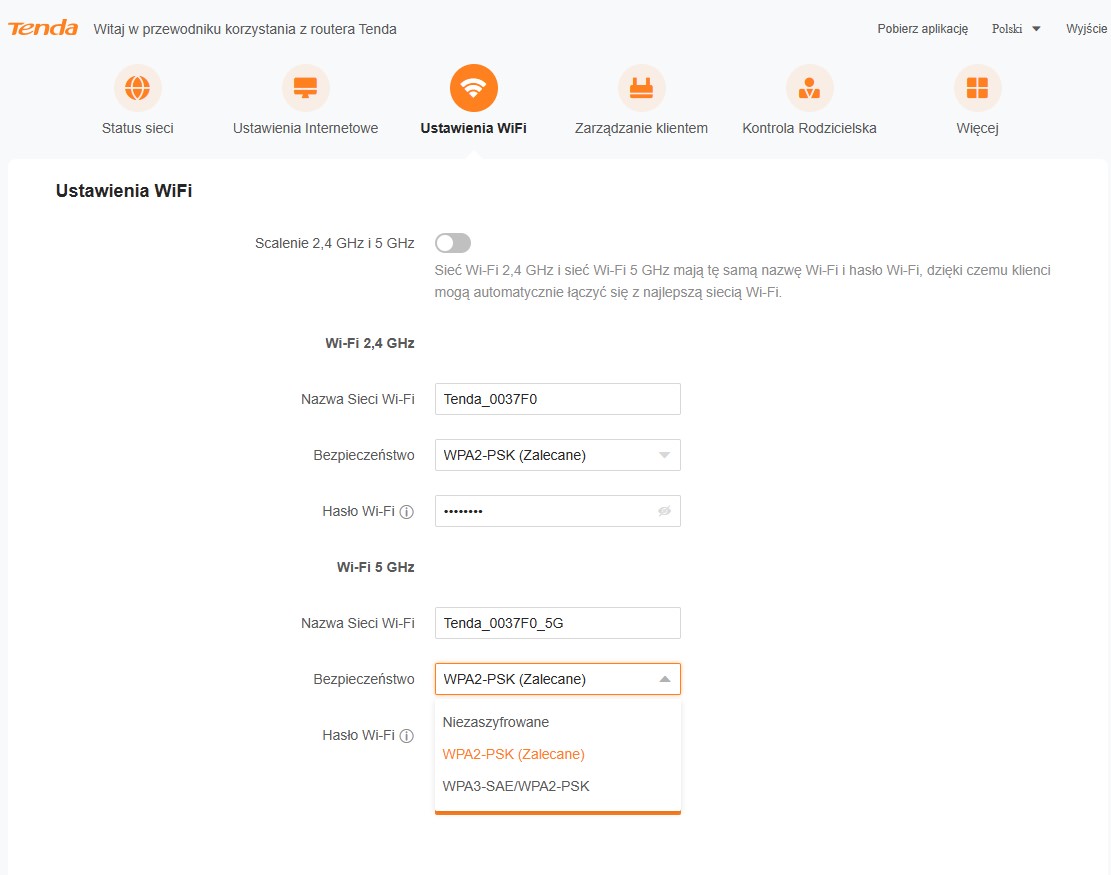1111x875 pixels.
Task: Choose WPA3-SAE/WPA2-PSK option
Action: [558, 786]
